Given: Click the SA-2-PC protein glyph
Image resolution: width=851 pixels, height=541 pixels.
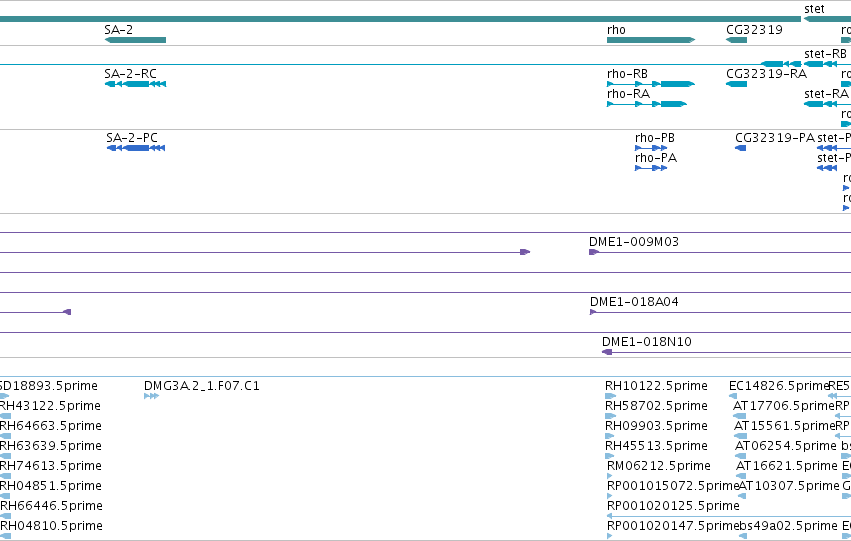Looking at the screenshot, I should pos(136,148).
